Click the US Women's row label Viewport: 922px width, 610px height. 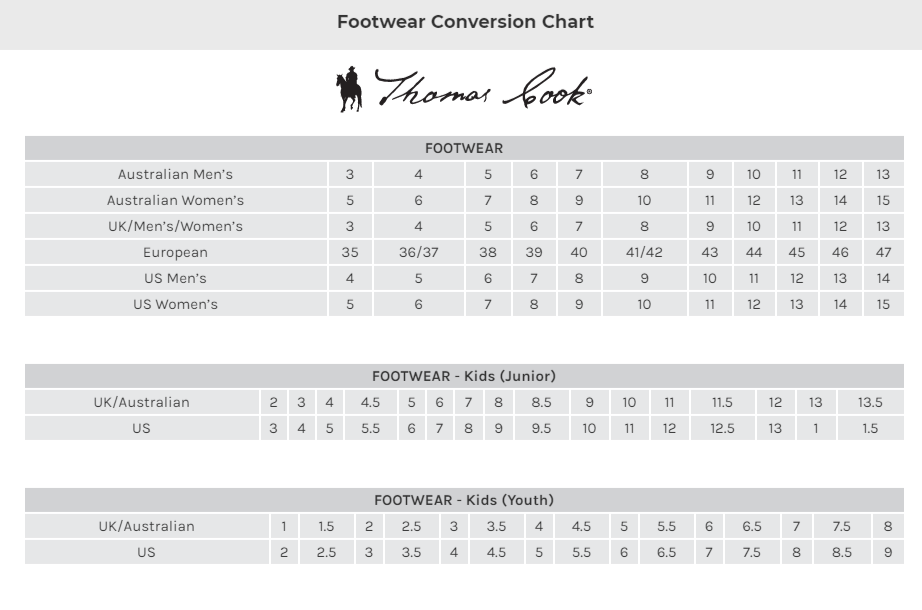[175, 304]
